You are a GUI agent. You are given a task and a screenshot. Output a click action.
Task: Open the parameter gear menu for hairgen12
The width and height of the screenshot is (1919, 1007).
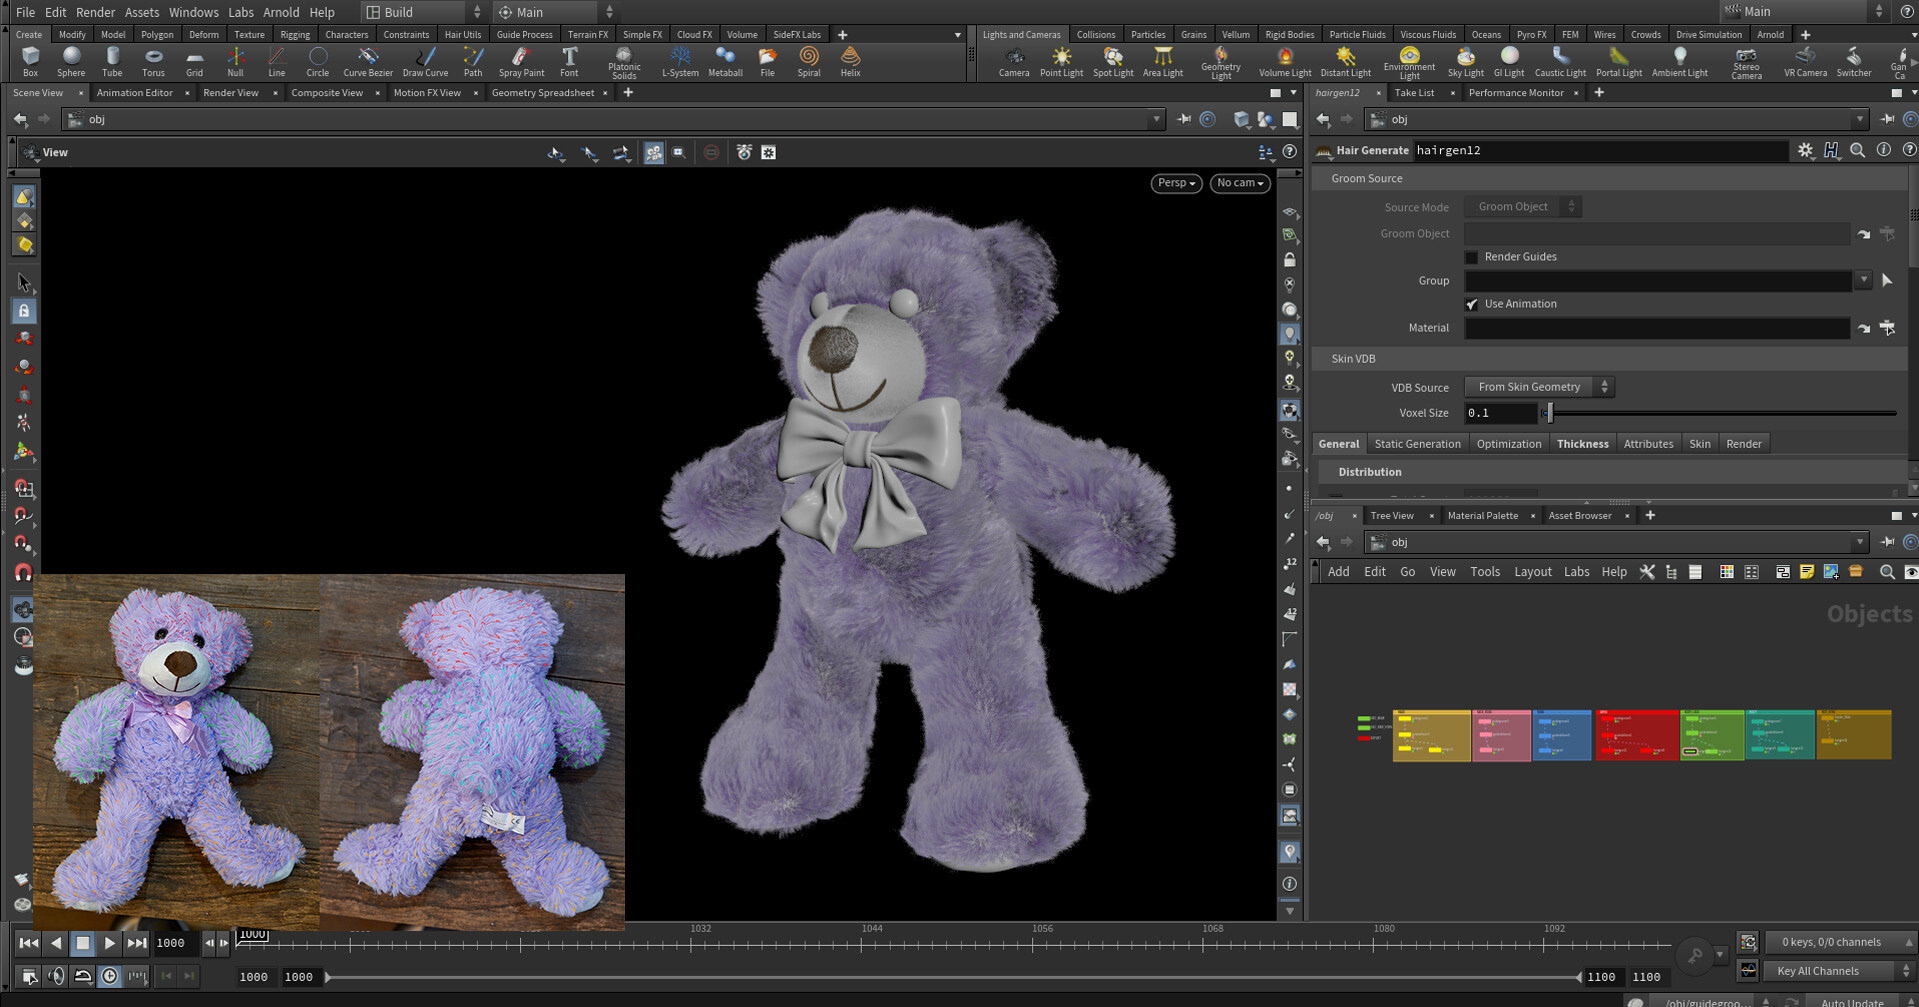coord(1805,150)
